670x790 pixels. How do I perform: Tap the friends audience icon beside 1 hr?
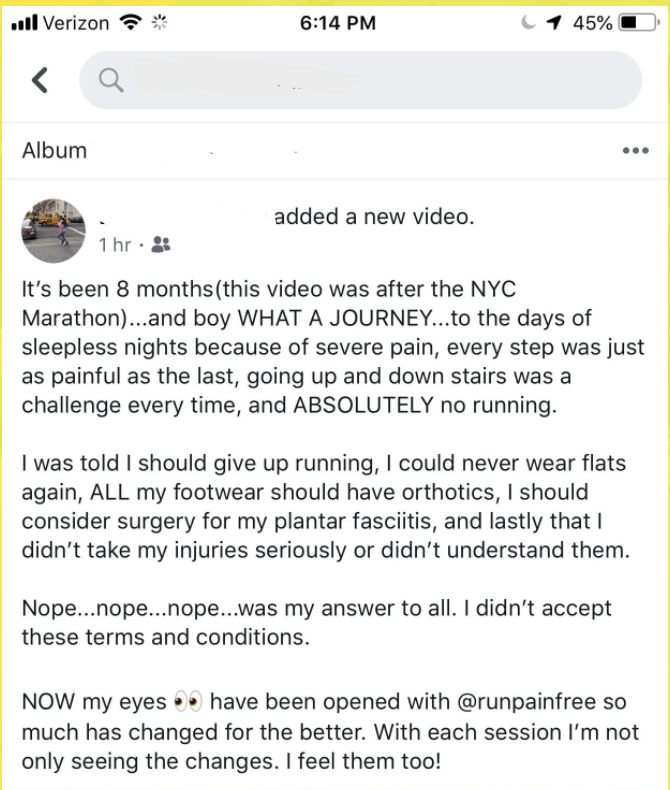point(160,244)
